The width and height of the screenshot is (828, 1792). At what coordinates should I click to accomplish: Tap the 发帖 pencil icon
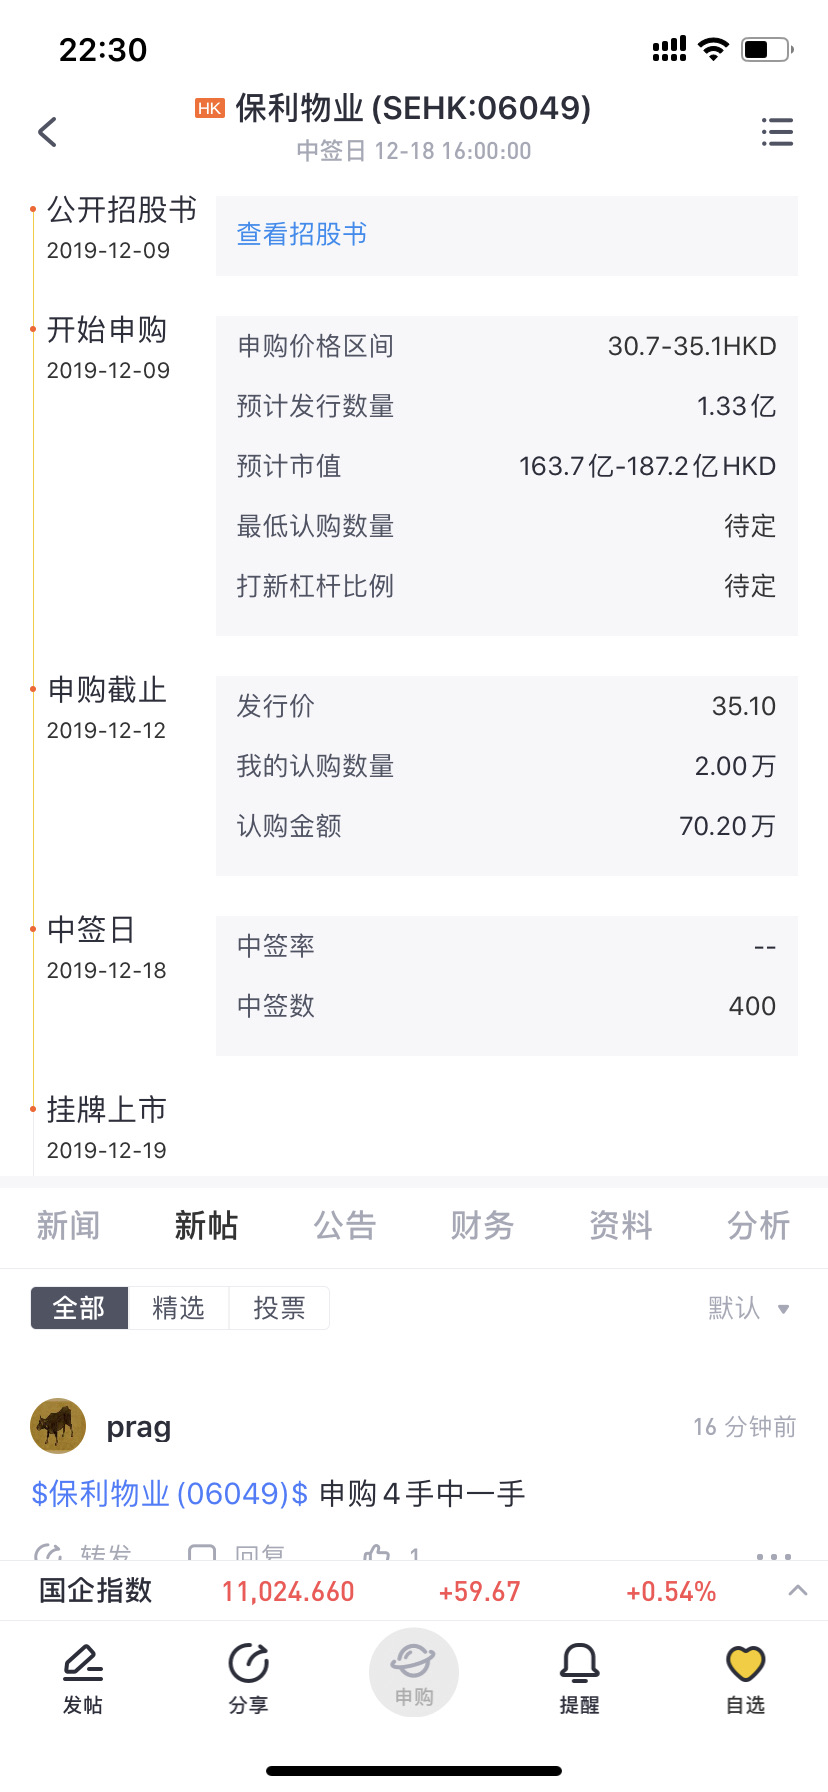pos(83,1664)
